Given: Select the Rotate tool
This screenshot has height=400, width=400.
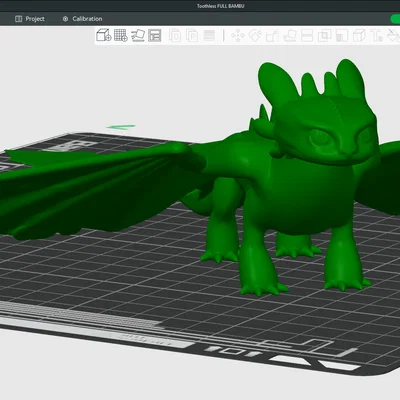Looking at the screenshot, I should point(255,36).
